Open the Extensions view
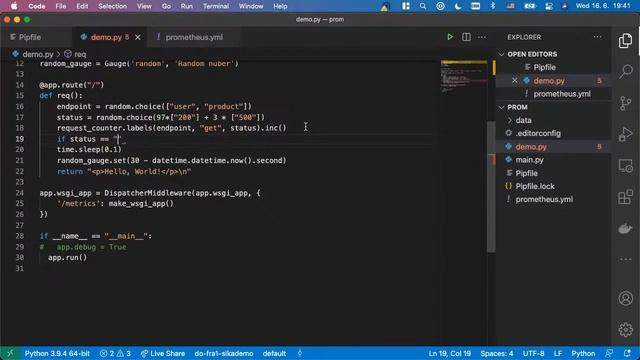This screenshot has height=360, width=640. click(x=625, y=197)
